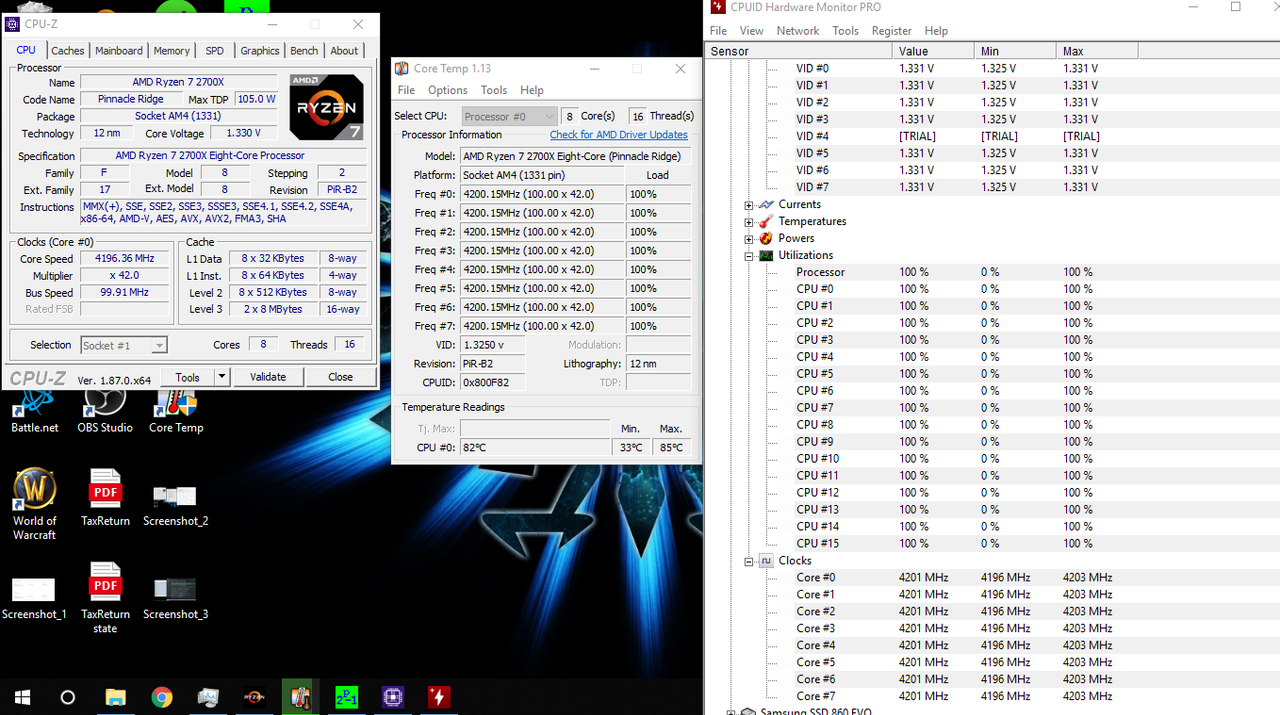
Task: Open TaxReturn state PDF on desktop
Action: (x=105, y=598)
